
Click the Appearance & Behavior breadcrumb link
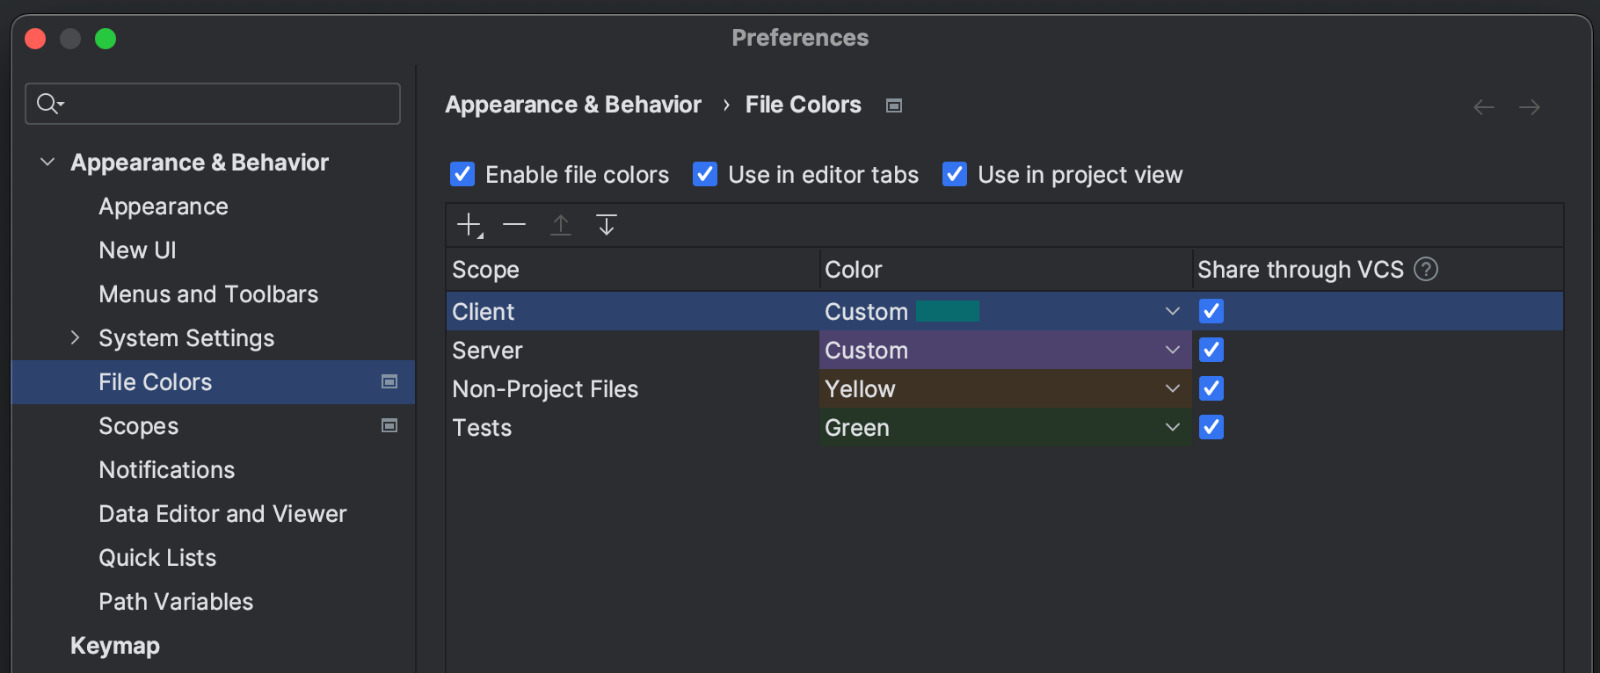click(573, 105)
